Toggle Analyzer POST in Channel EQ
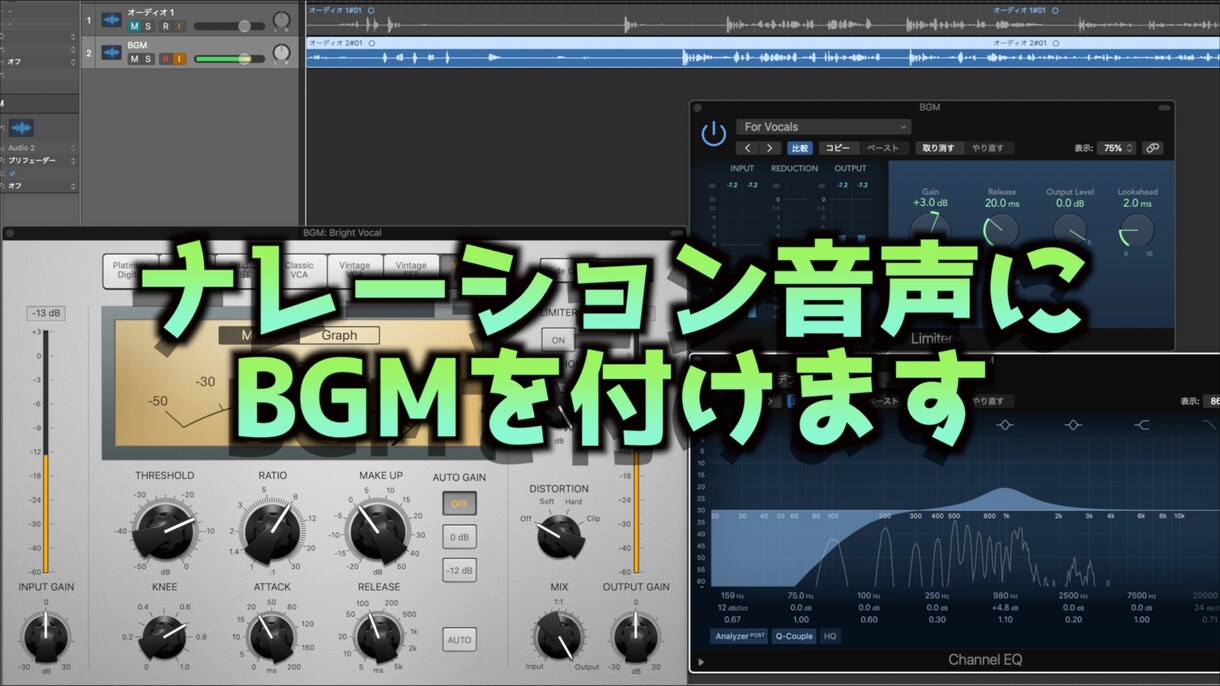The image size is (1220, 686). pos(739,636)
